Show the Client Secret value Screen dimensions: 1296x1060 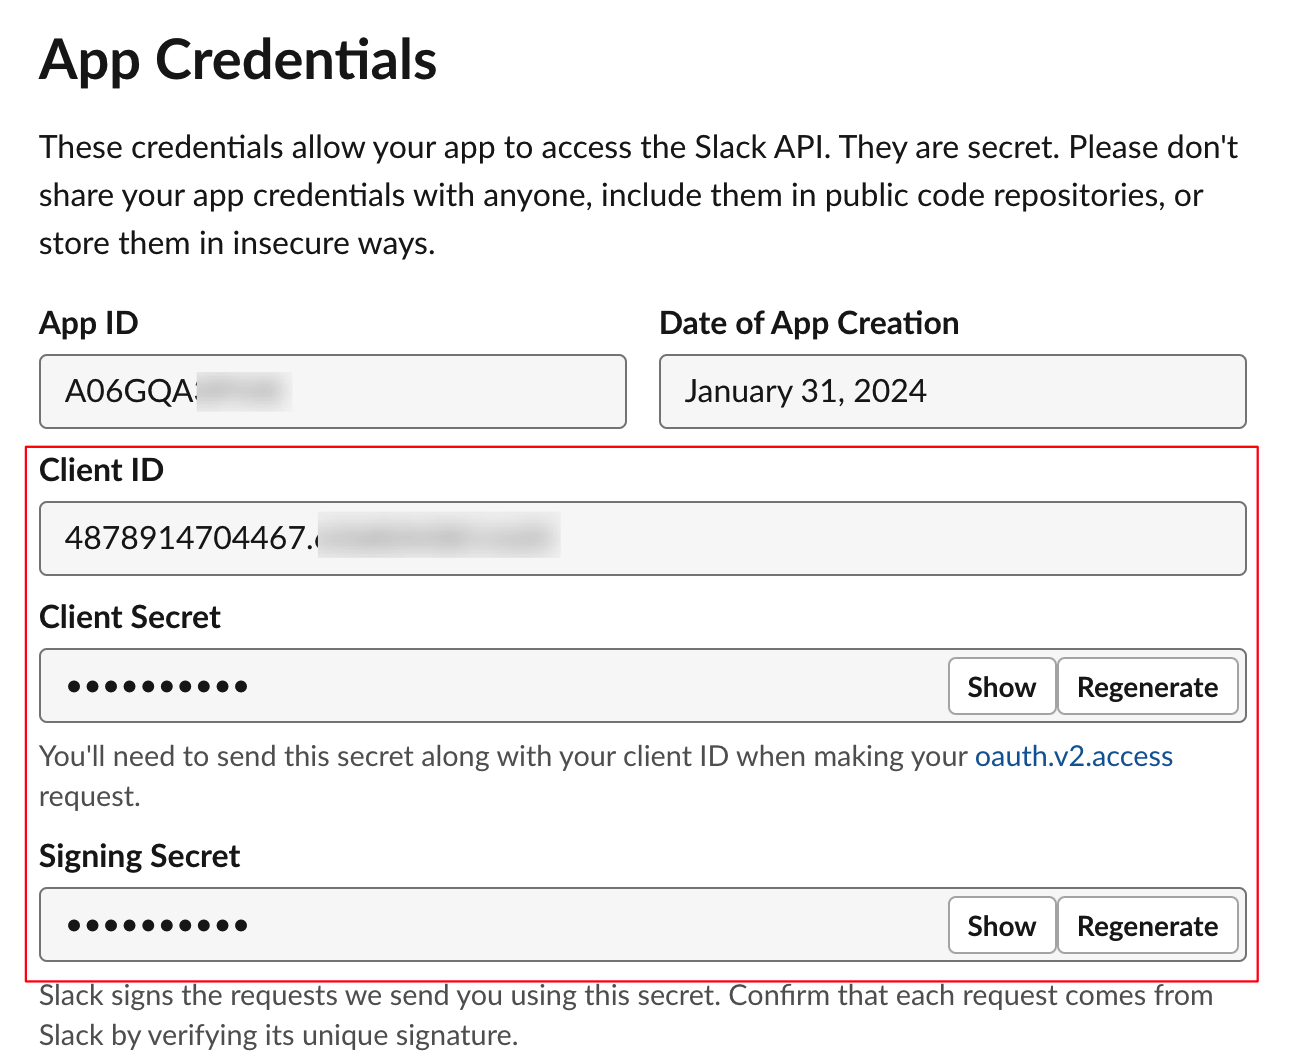tap(1002, 686)
